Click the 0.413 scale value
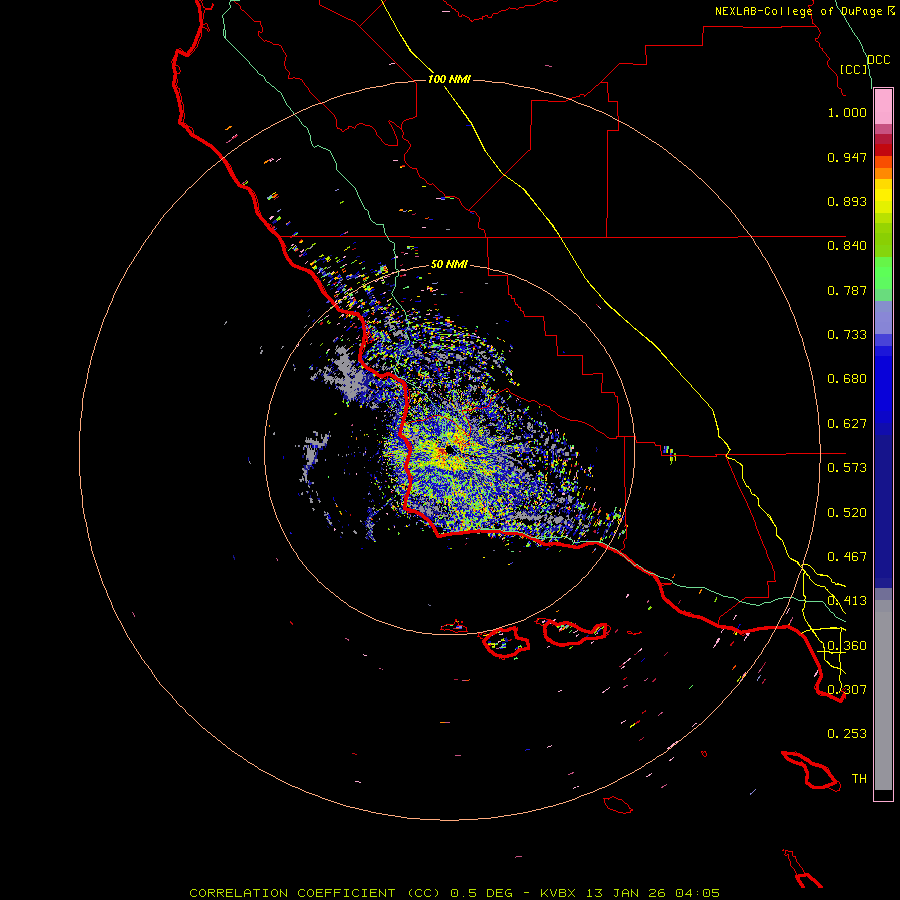 point(847,601)
